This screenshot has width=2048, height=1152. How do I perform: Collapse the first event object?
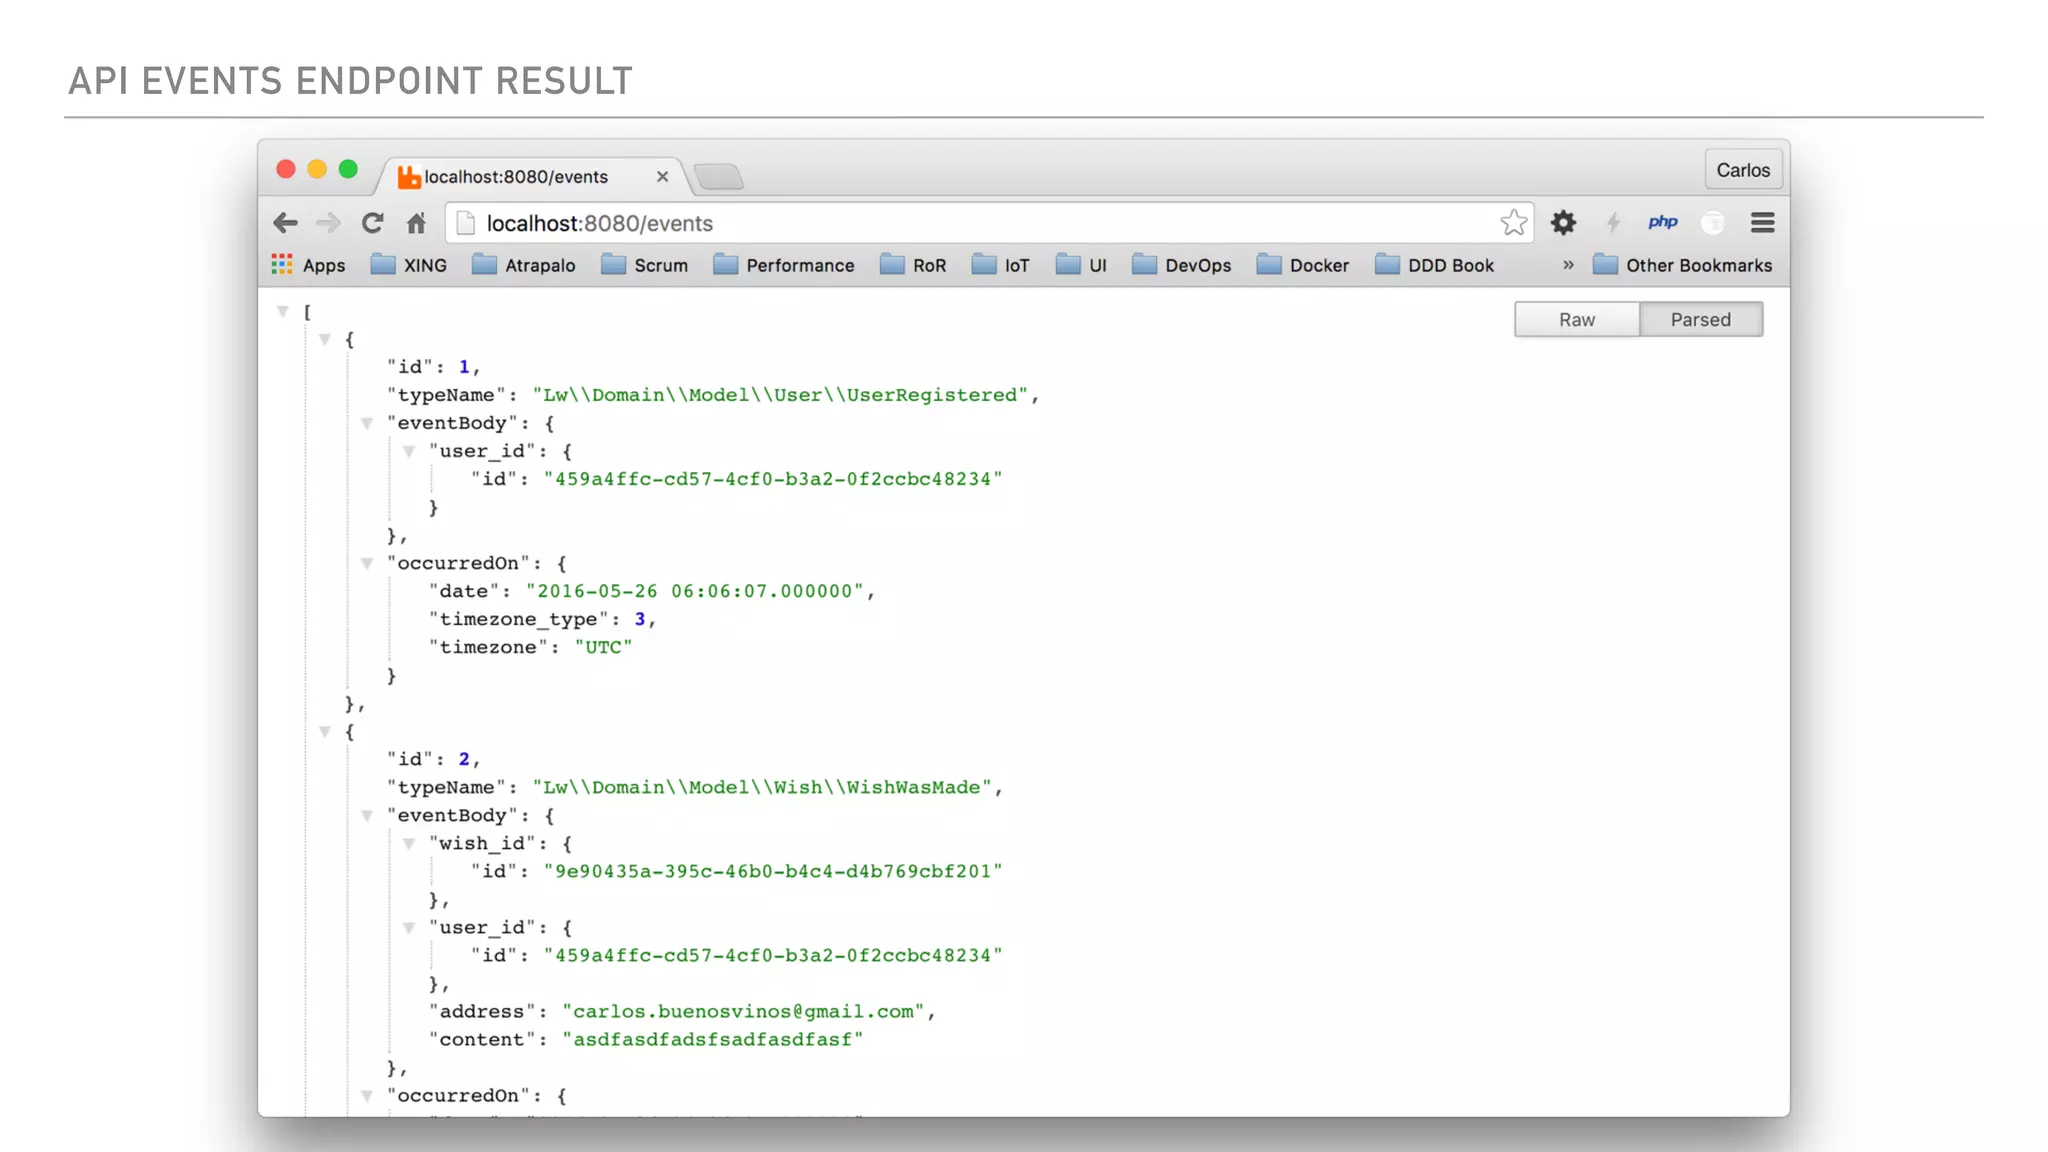tap(325, 339)
